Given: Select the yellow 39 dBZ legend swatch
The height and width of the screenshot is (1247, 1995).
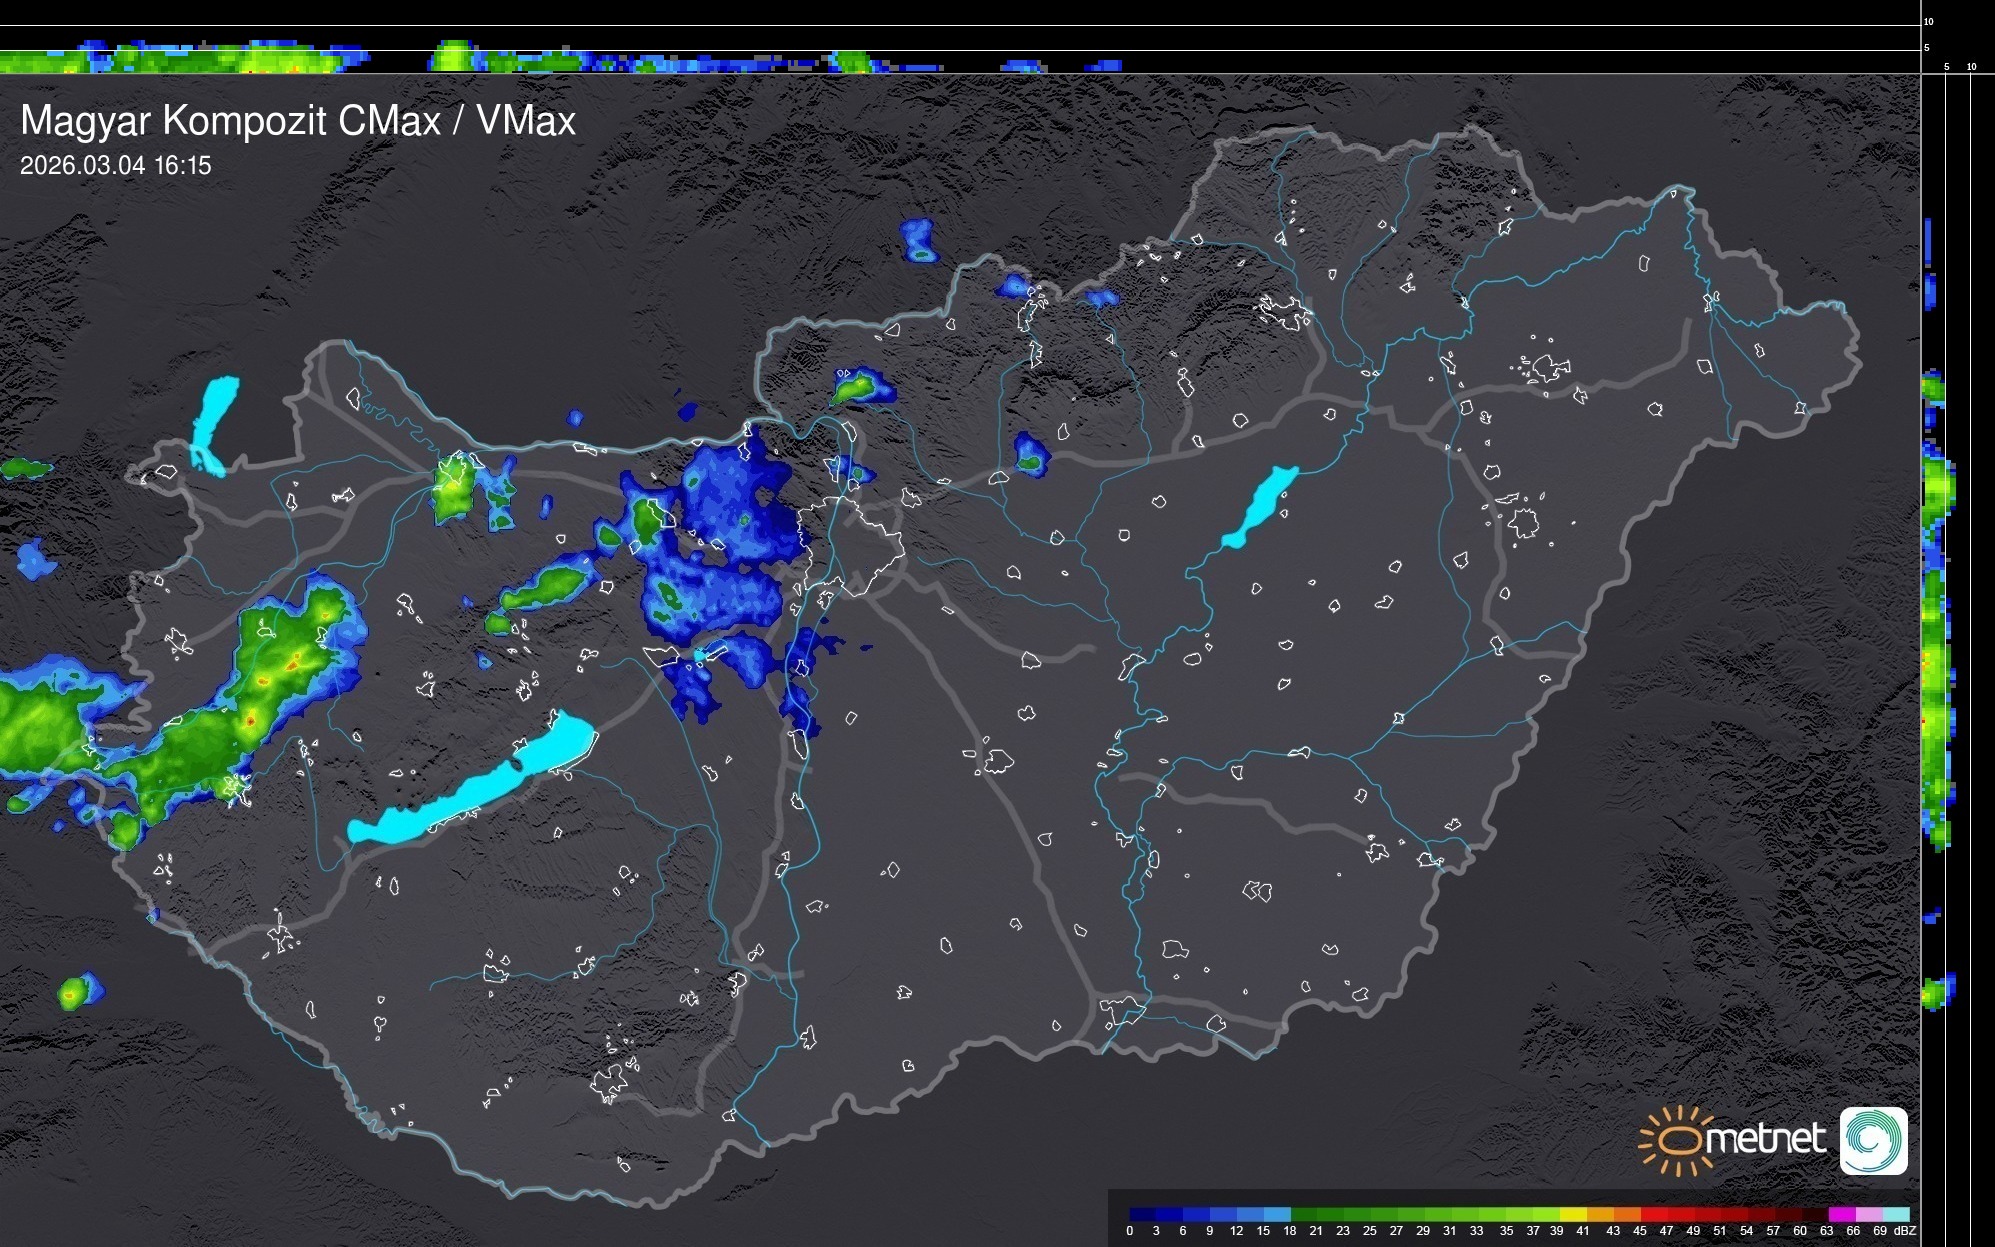Looking at the screenshot, I should [1573, 1214].
